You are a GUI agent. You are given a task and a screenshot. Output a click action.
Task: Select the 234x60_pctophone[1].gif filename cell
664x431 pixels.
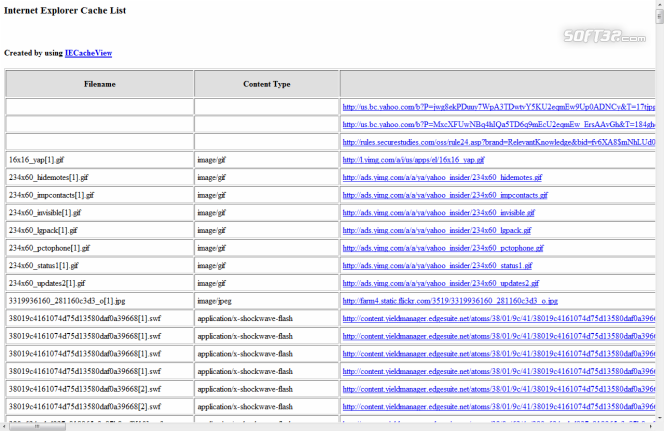pyautogui.click(x=100, y=248)
